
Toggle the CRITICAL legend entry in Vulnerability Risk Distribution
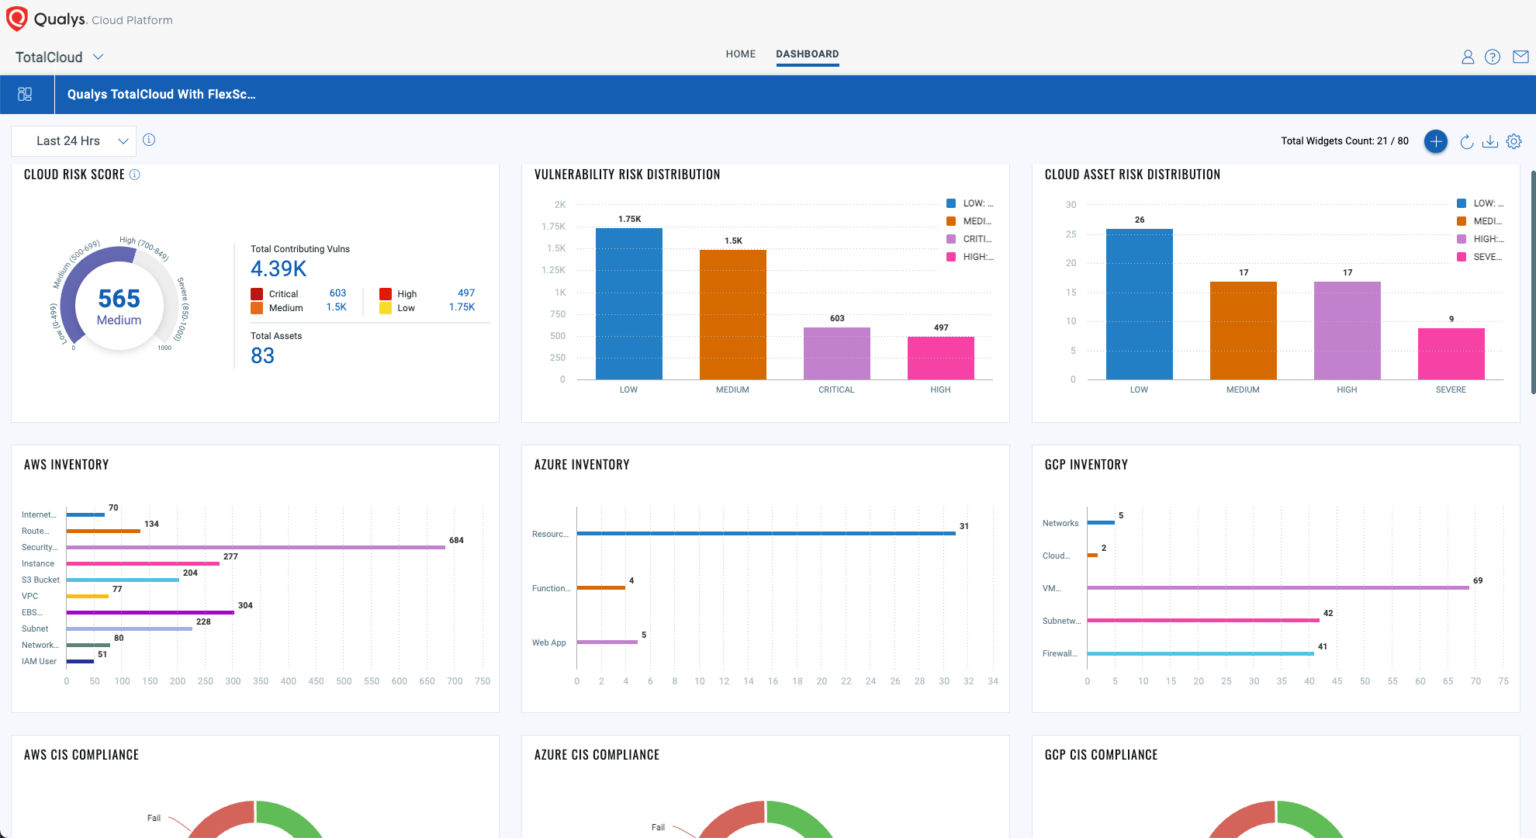tap(970, 238)
